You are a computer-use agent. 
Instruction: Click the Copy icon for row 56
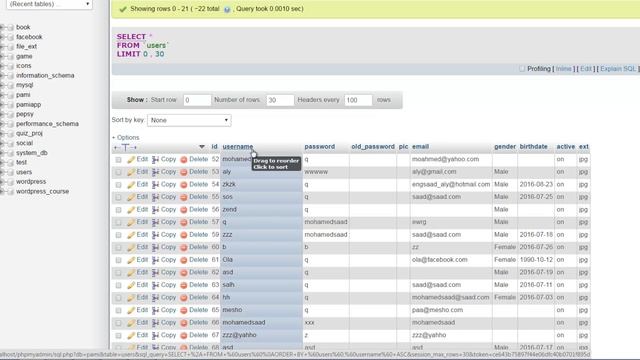click(156, 210)
